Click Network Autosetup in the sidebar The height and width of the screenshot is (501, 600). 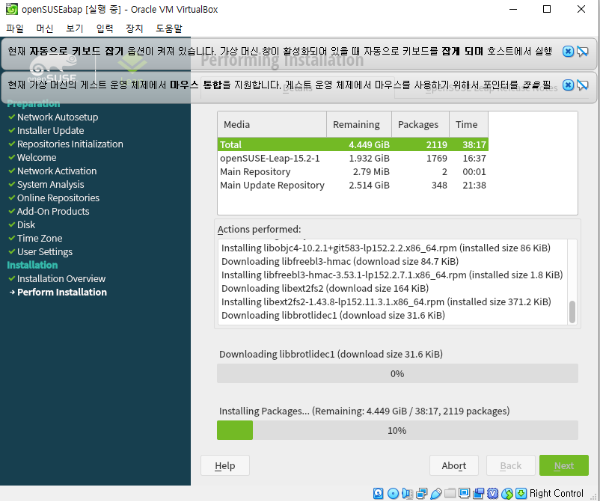coord(57,117)
